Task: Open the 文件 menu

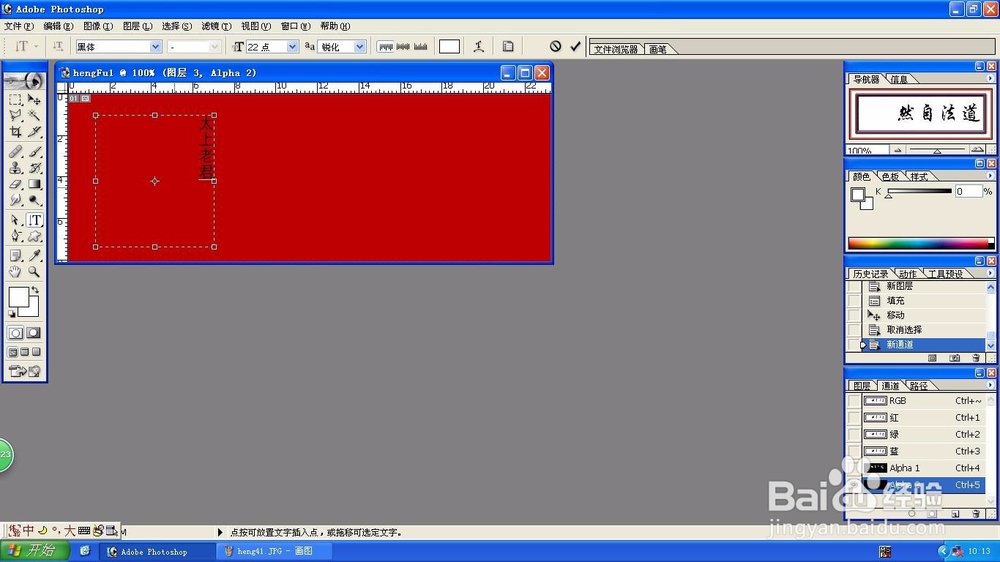Action: (x=18, y=26)
